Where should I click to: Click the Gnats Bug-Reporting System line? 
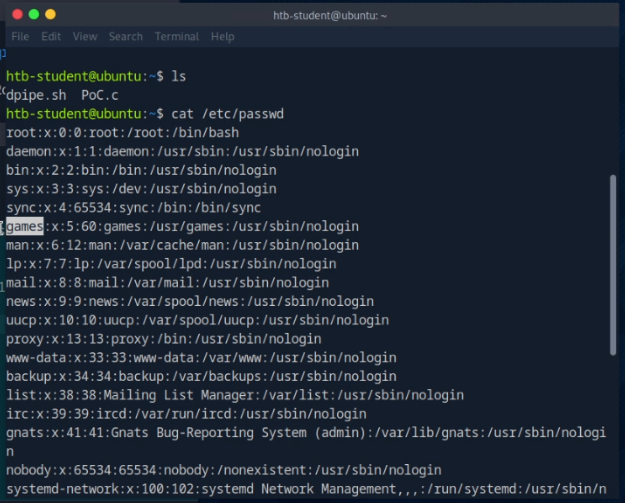click(x=300, y=432)
